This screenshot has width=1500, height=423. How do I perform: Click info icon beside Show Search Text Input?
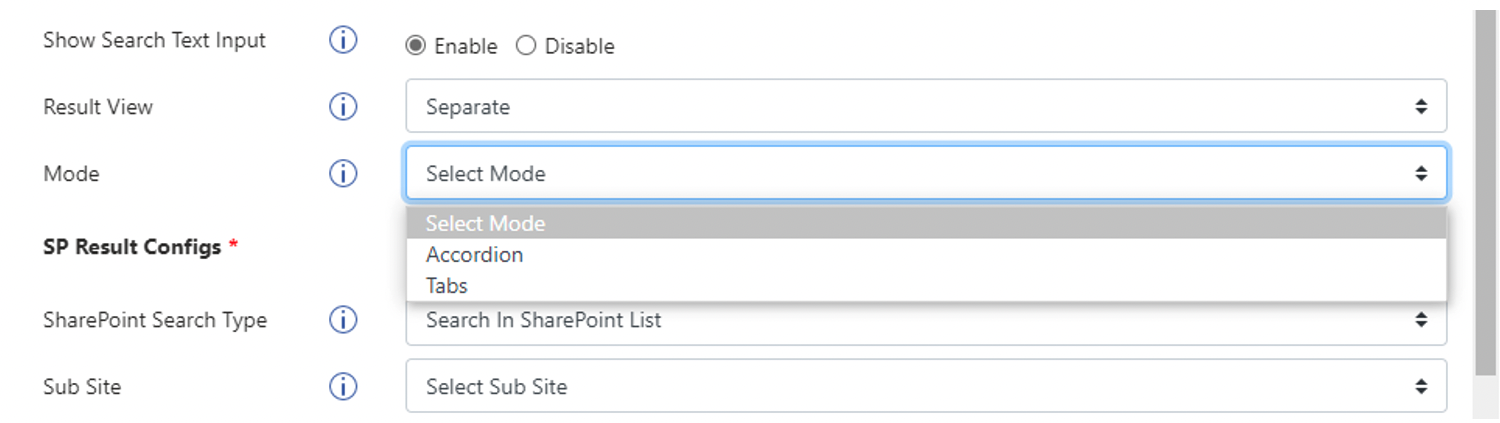[343, 41]
